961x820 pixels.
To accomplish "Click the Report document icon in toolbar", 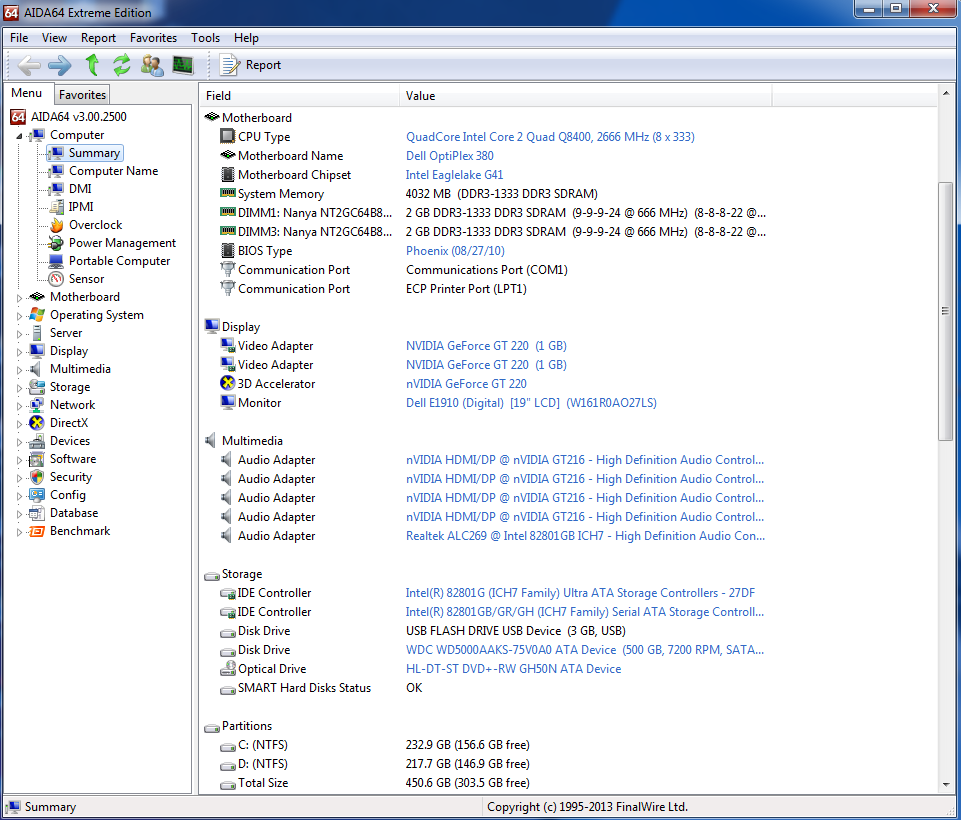I will pyautogui.click(x=230, y=65).
